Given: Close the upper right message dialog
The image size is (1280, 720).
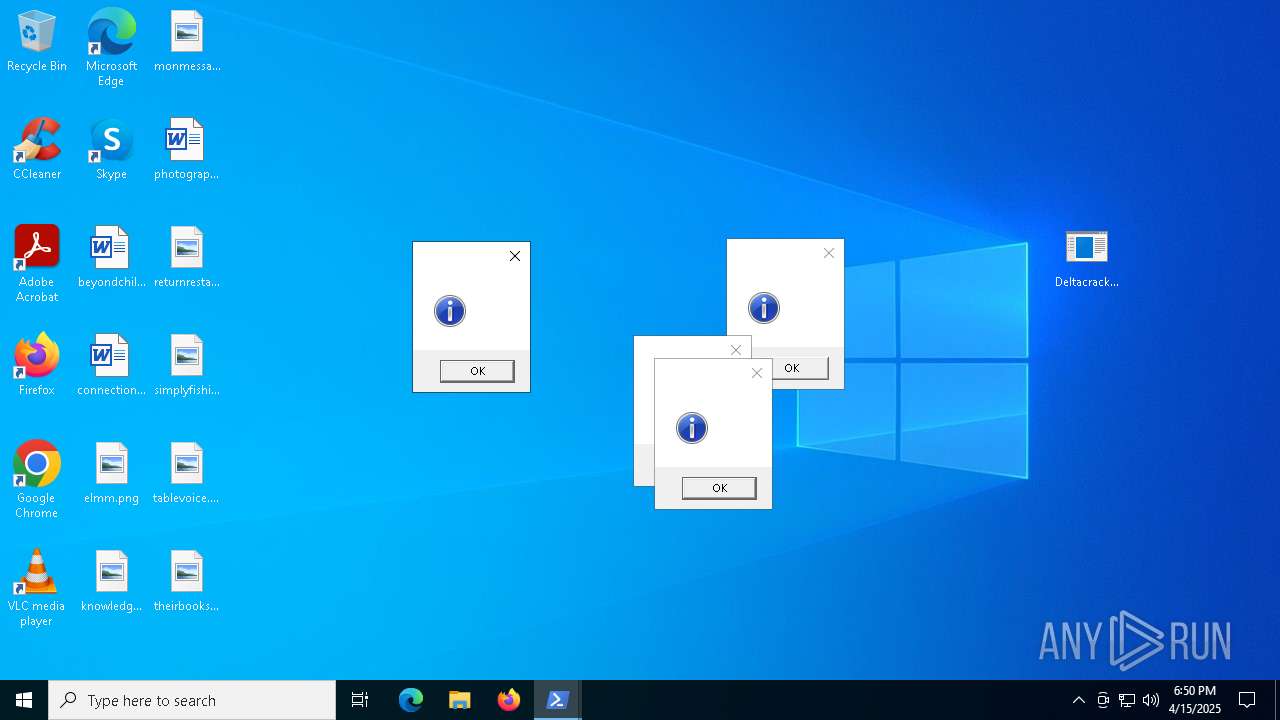Looking at the screenshot, I should tap(829, 253).
